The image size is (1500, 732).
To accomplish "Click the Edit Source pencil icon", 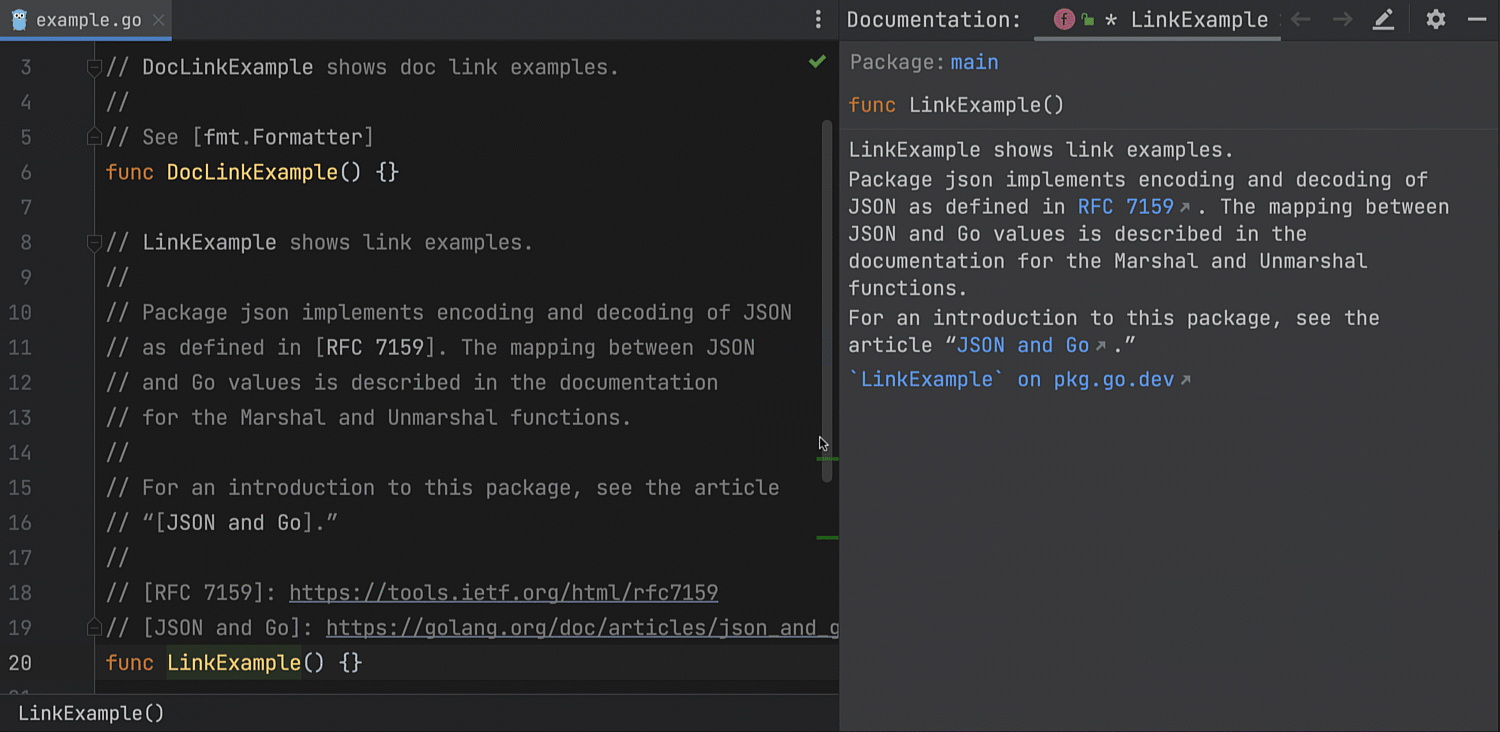I will (x=1383, y=20).
